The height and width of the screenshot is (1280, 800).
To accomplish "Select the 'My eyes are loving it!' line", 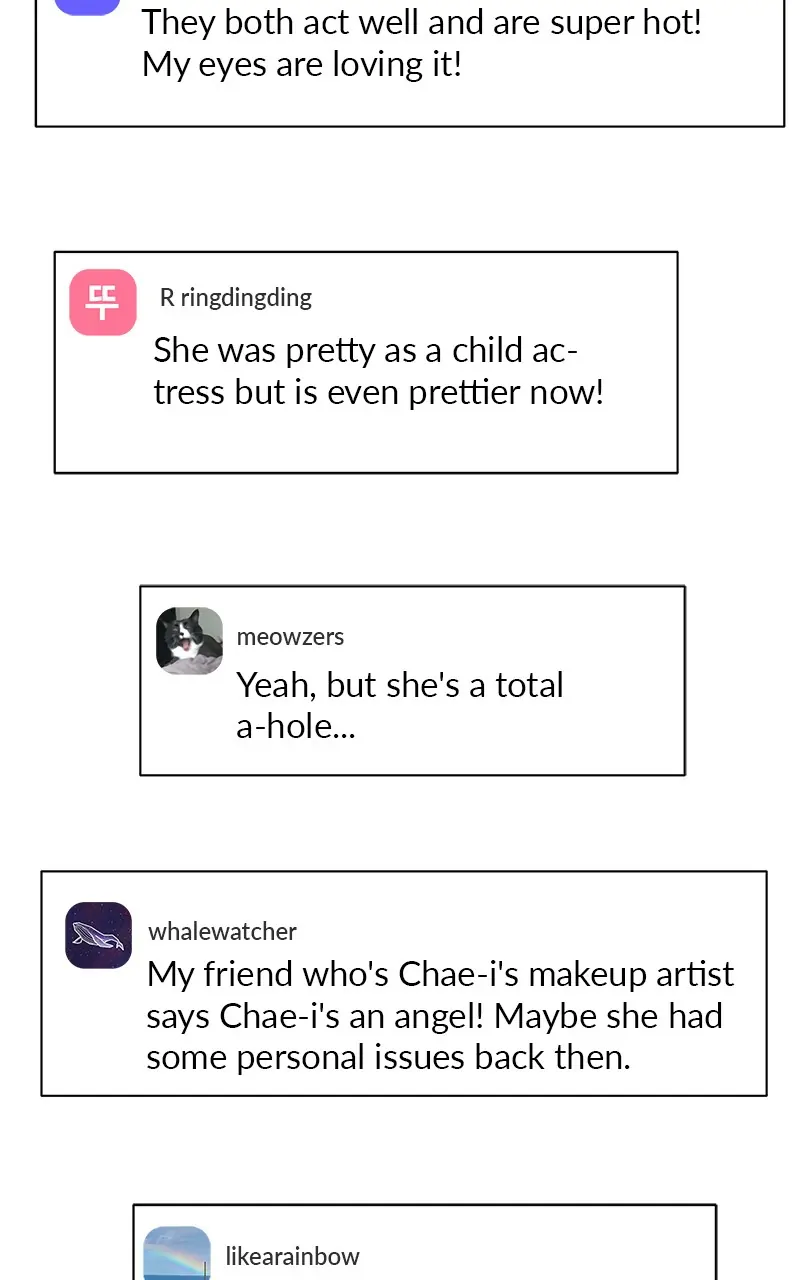I will (302, 64).
